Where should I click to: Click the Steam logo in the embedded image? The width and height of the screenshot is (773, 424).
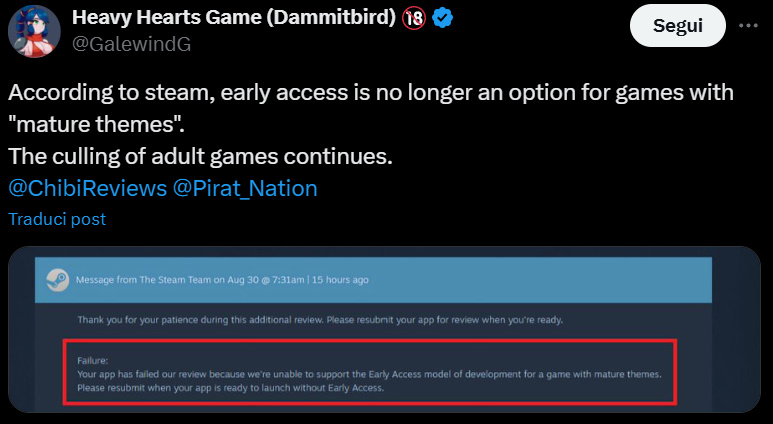tap(56, 279)
